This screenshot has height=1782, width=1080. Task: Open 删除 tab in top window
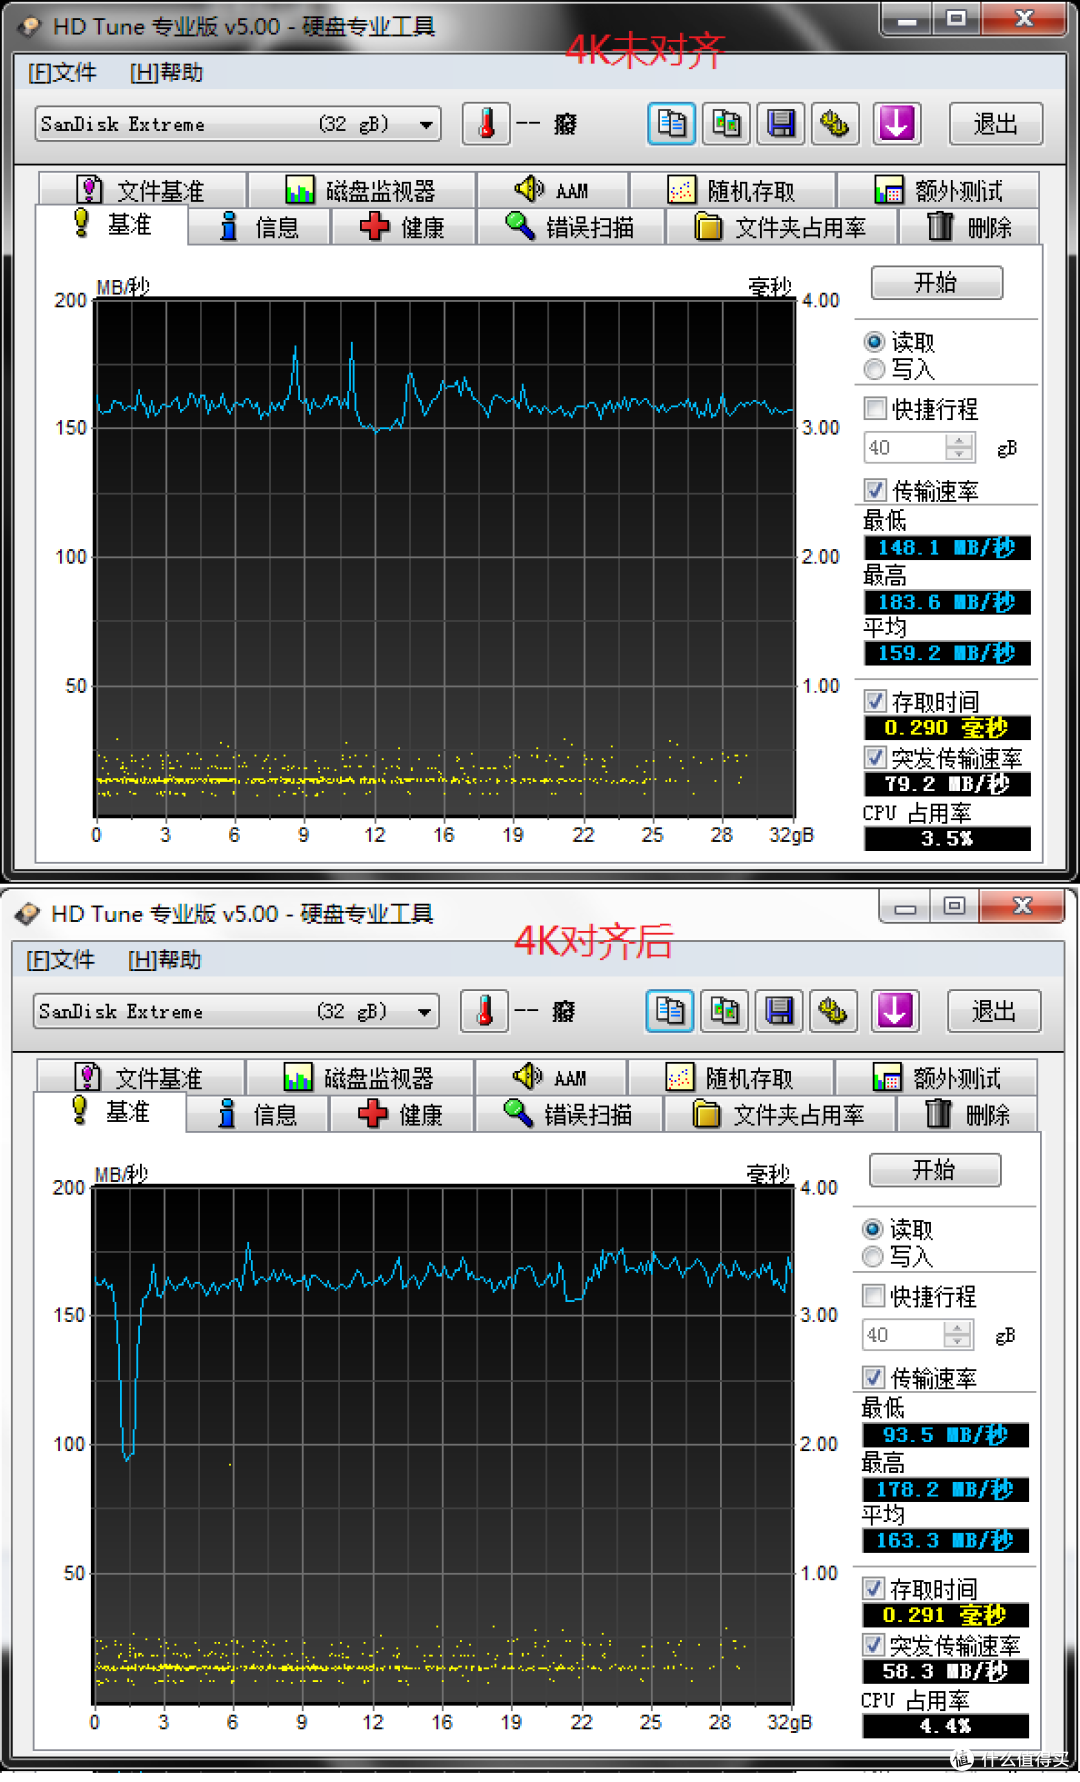click(x=969, y=227)
